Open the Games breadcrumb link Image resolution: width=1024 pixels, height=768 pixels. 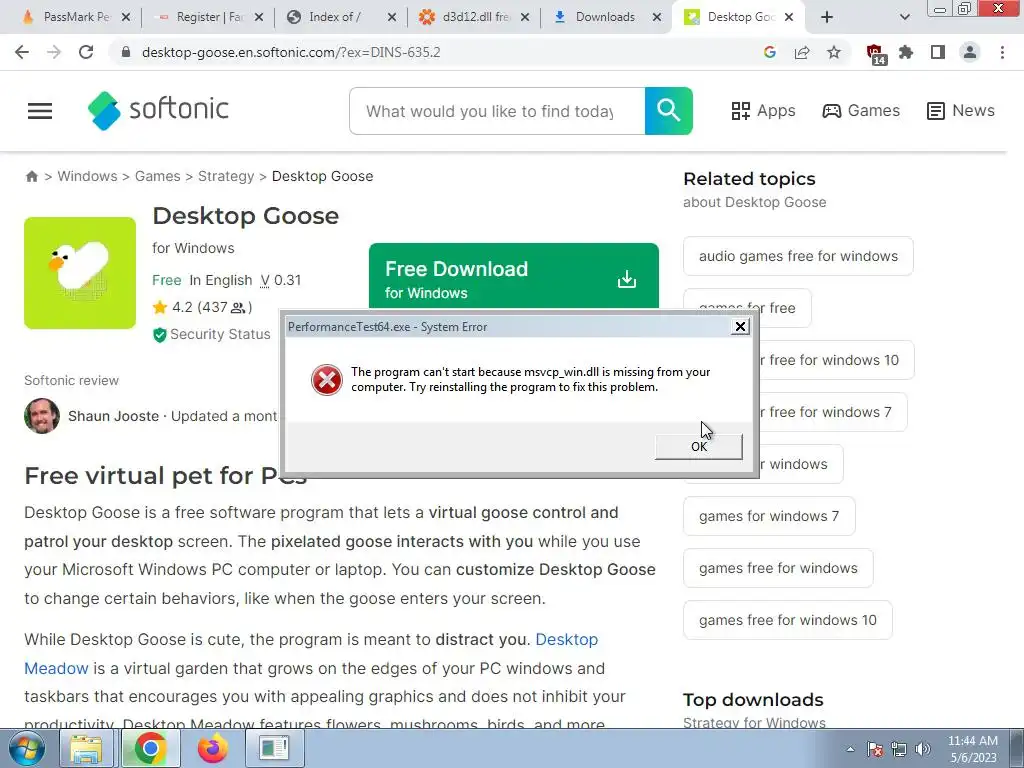(x=157, y=176)
